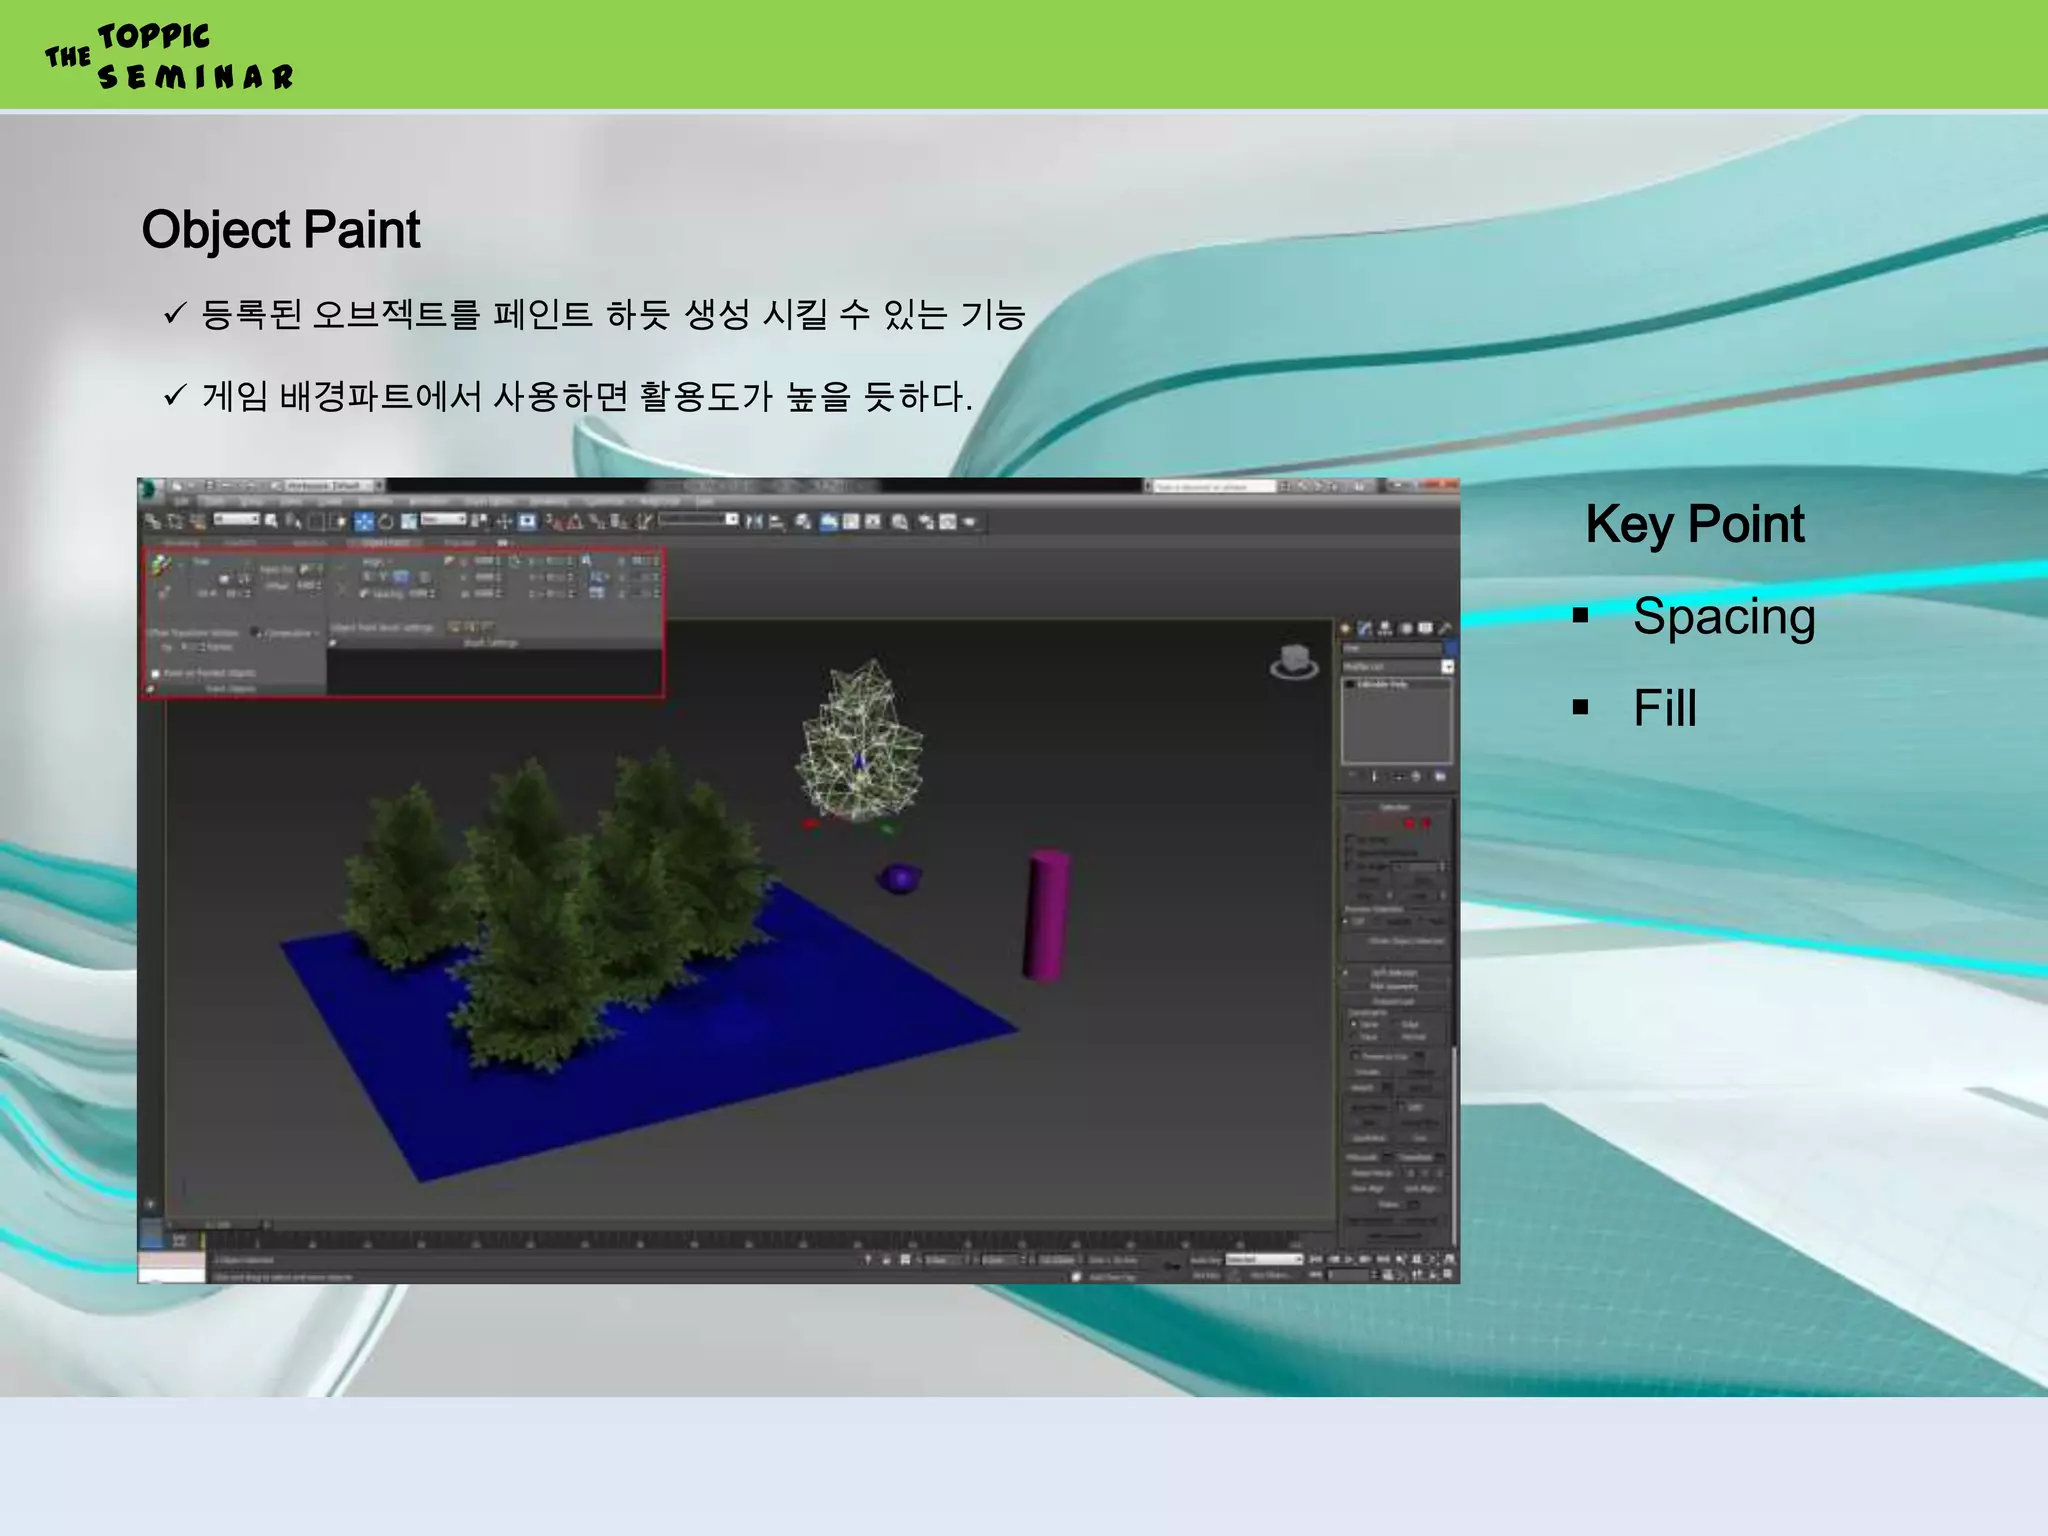Open the Workspace selector dropdown
The image size is (2048, 1536).
click(x=328, y=486)
